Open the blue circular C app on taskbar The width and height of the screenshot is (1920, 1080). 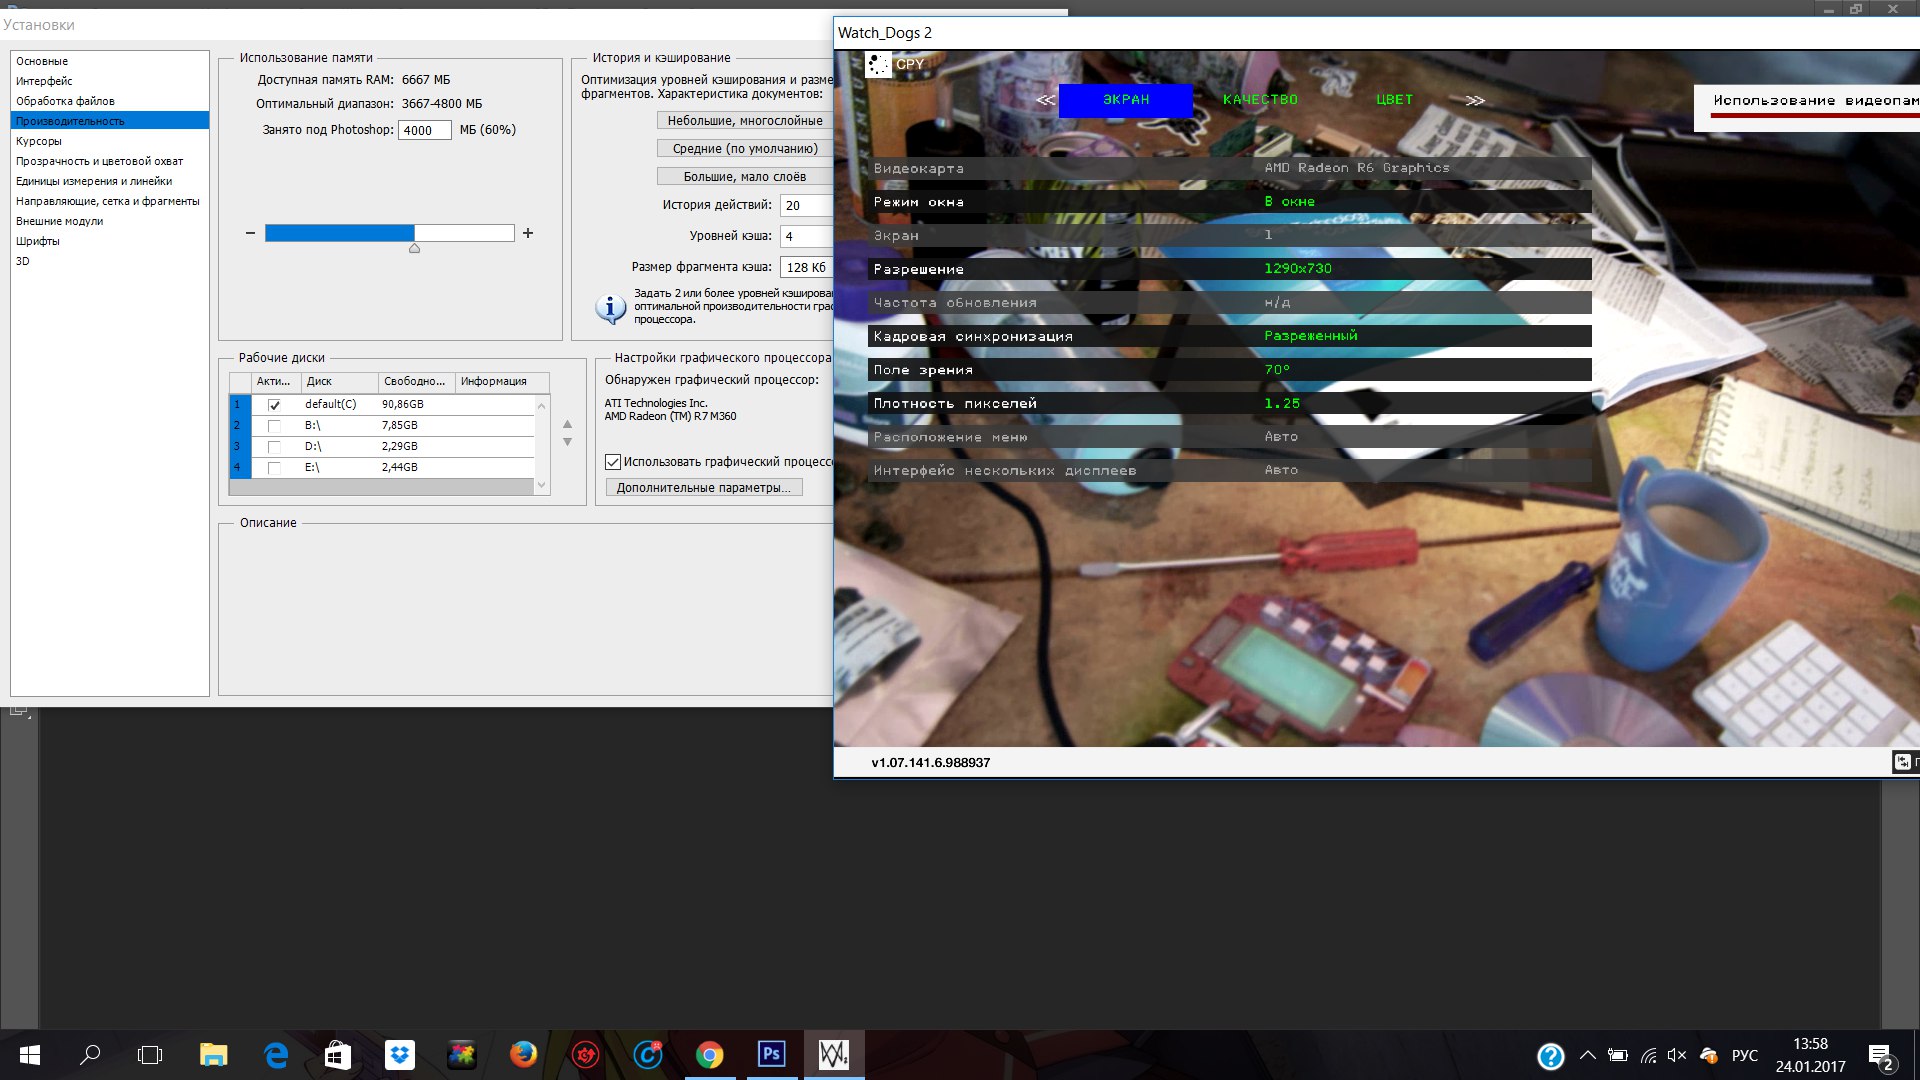pos(648,1055)
